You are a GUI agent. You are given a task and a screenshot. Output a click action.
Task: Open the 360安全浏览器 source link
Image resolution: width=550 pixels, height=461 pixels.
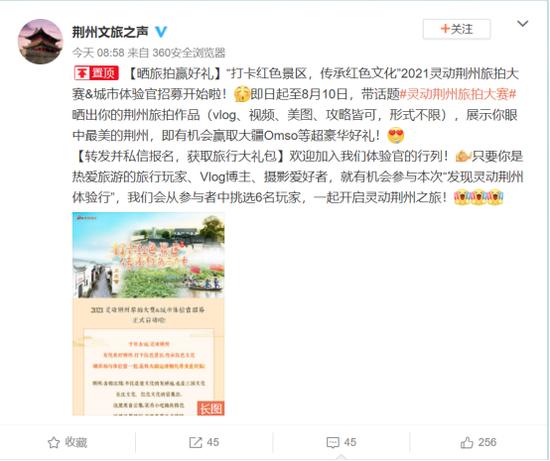tap(189, 53)
